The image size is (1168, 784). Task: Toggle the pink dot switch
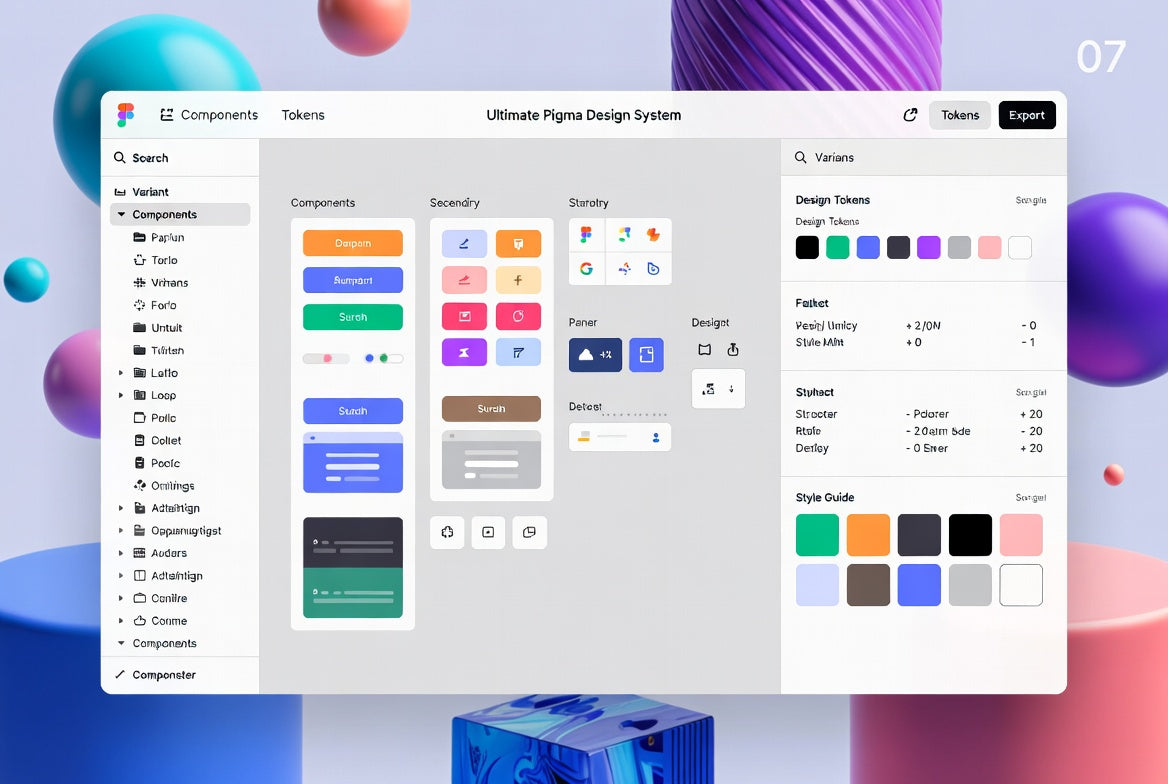tap(326, 358)
